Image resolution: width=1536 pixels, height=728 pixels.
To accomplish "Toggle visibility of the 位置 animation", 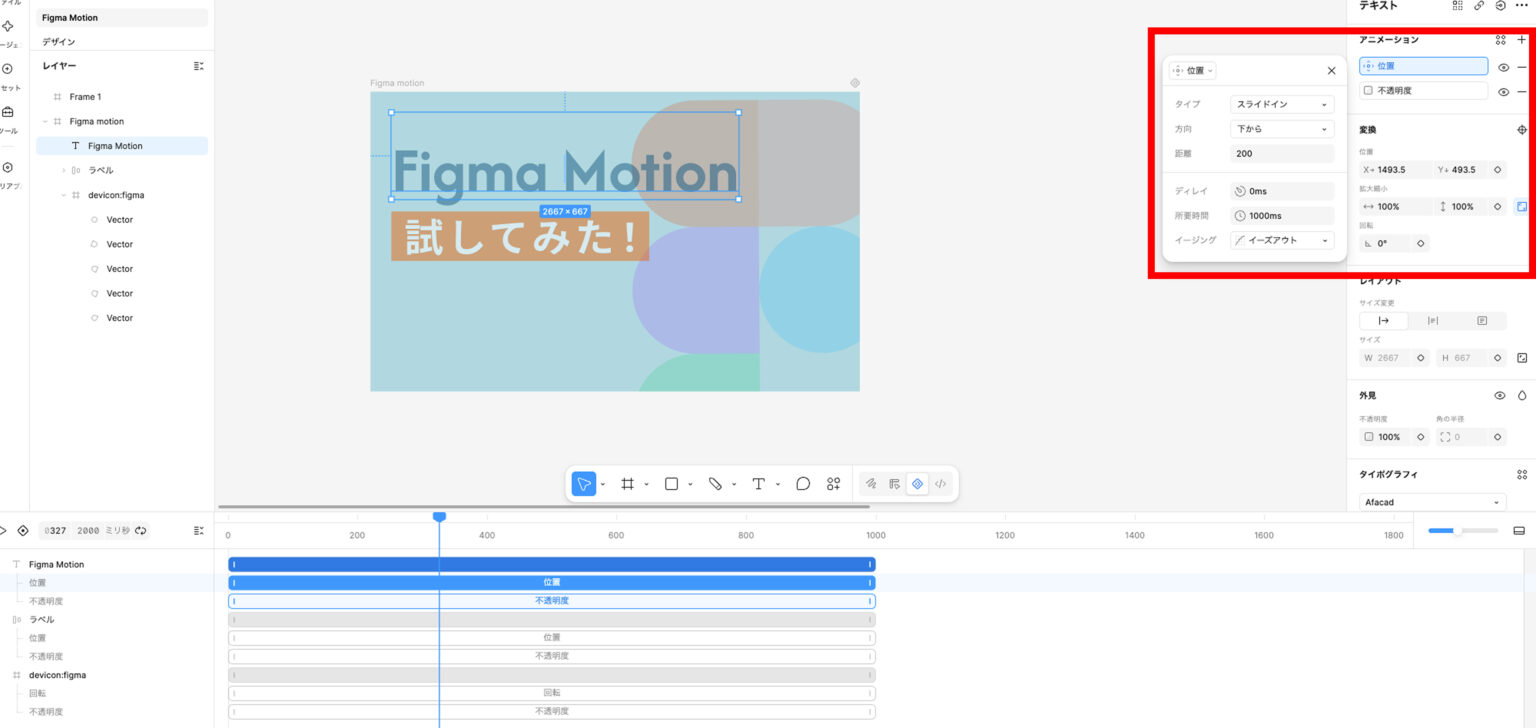I will [x=1503, y=67].
